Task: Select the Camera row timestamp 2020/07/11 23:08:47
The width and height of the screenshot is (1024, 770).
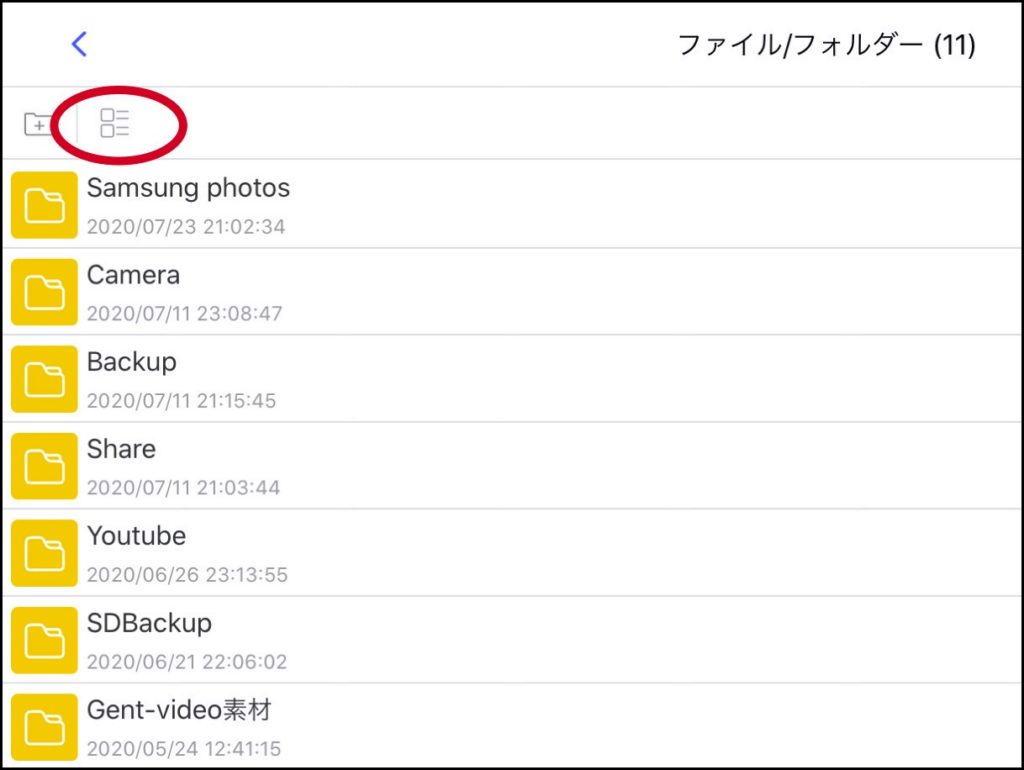Action: pos(184,313)
